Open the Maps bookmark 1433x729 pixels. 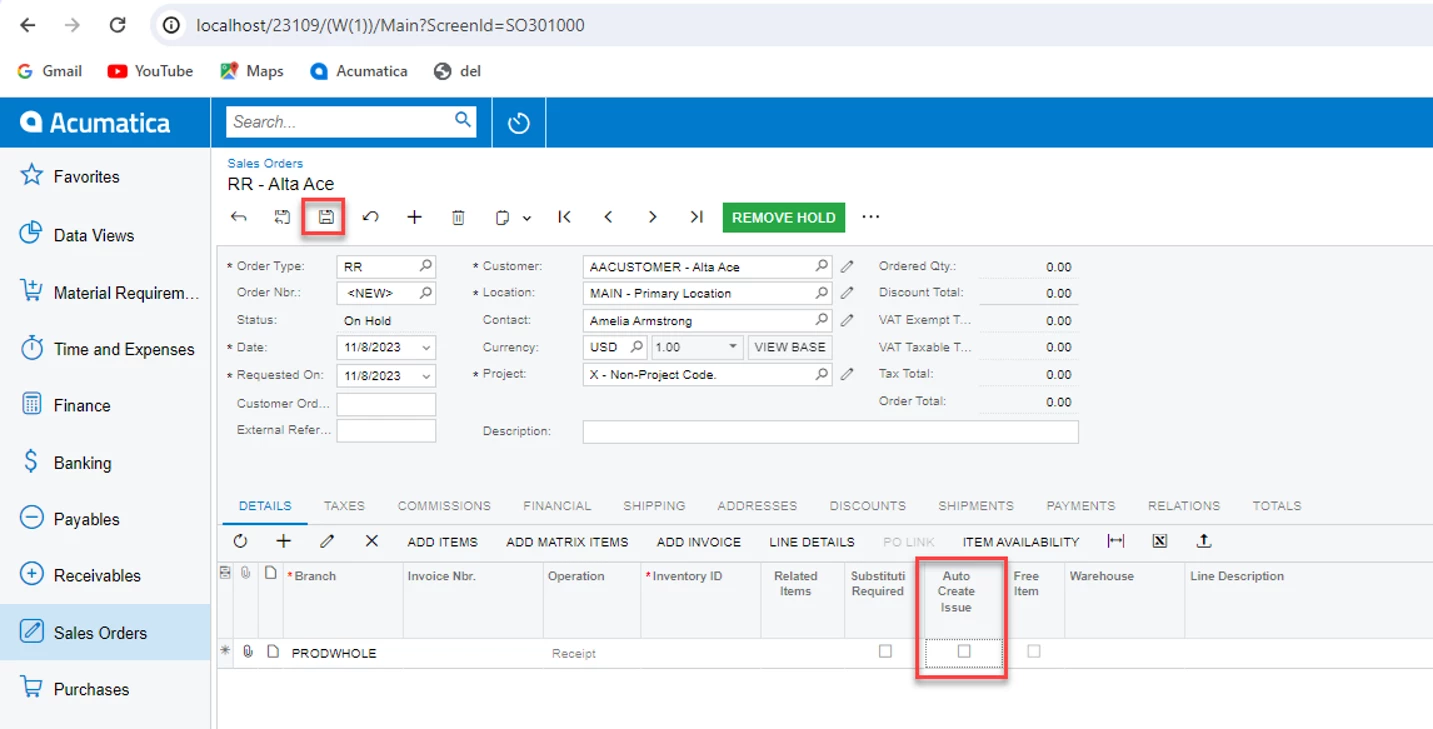click(252, 71)
